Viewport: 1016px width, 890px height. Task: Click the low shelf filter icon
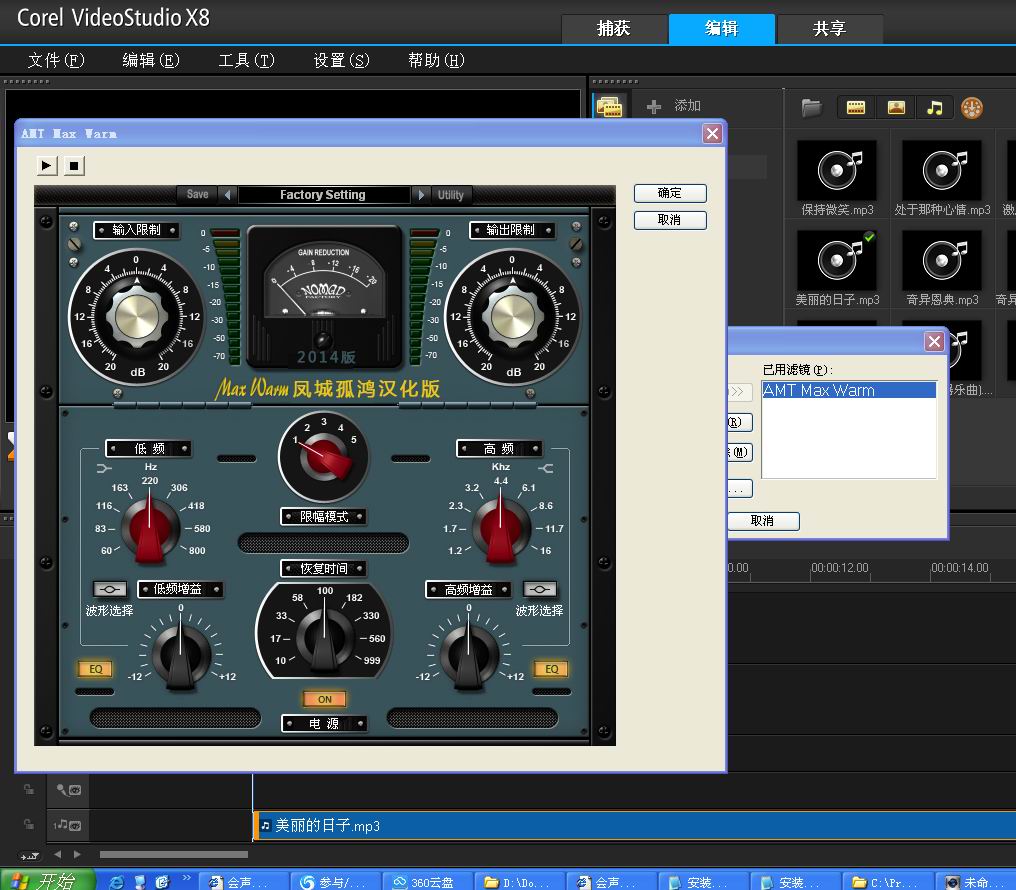pyautogui.click(x=104, y=468)
